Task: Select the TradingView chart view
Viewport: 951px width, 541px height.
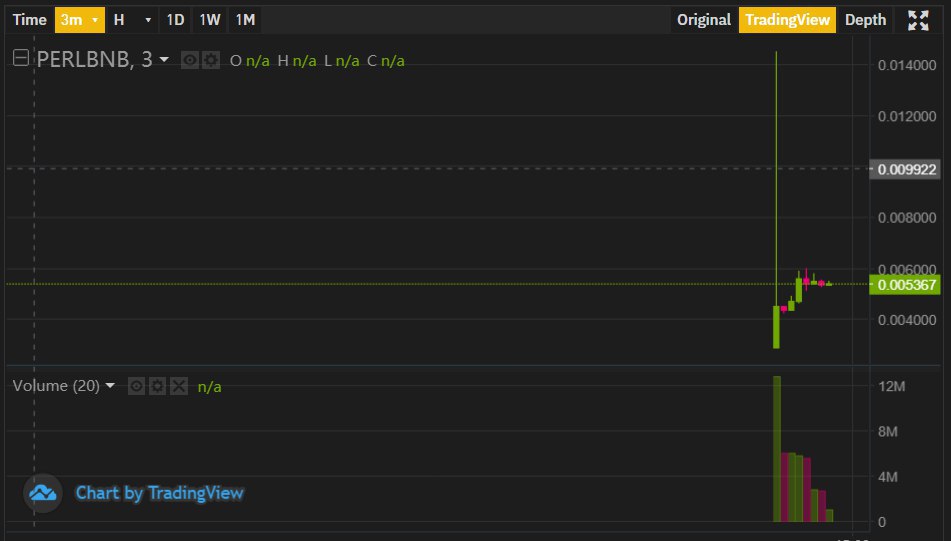Action: pyautogui.click(x=787, y=20)
